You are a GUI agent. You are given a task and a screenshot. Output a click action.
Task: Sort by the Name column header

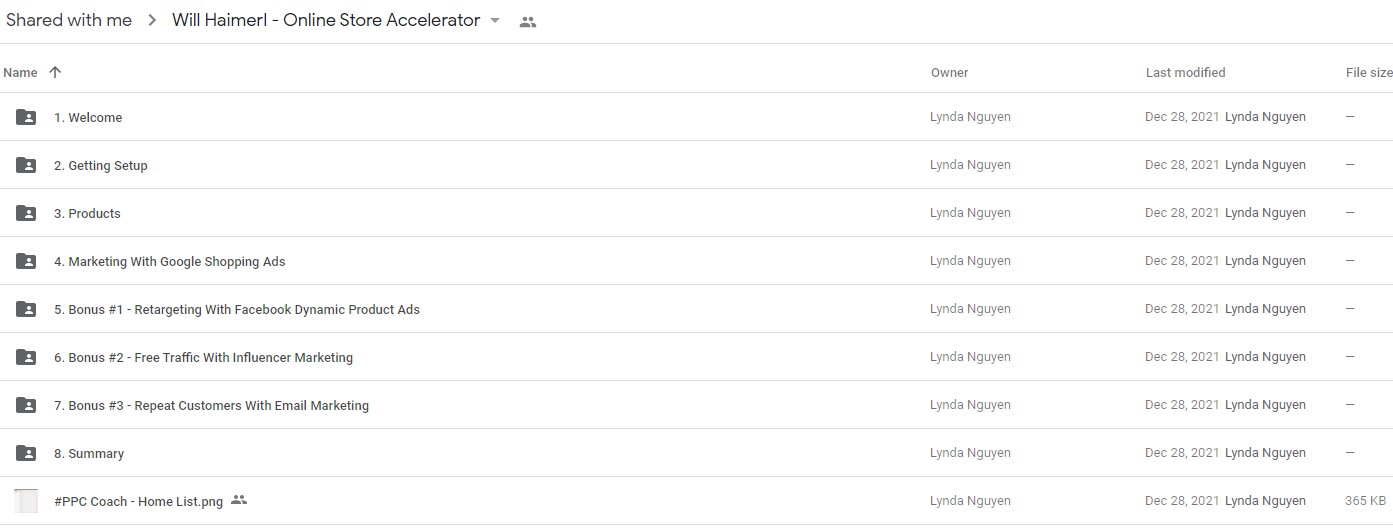[x=20, y=72]
